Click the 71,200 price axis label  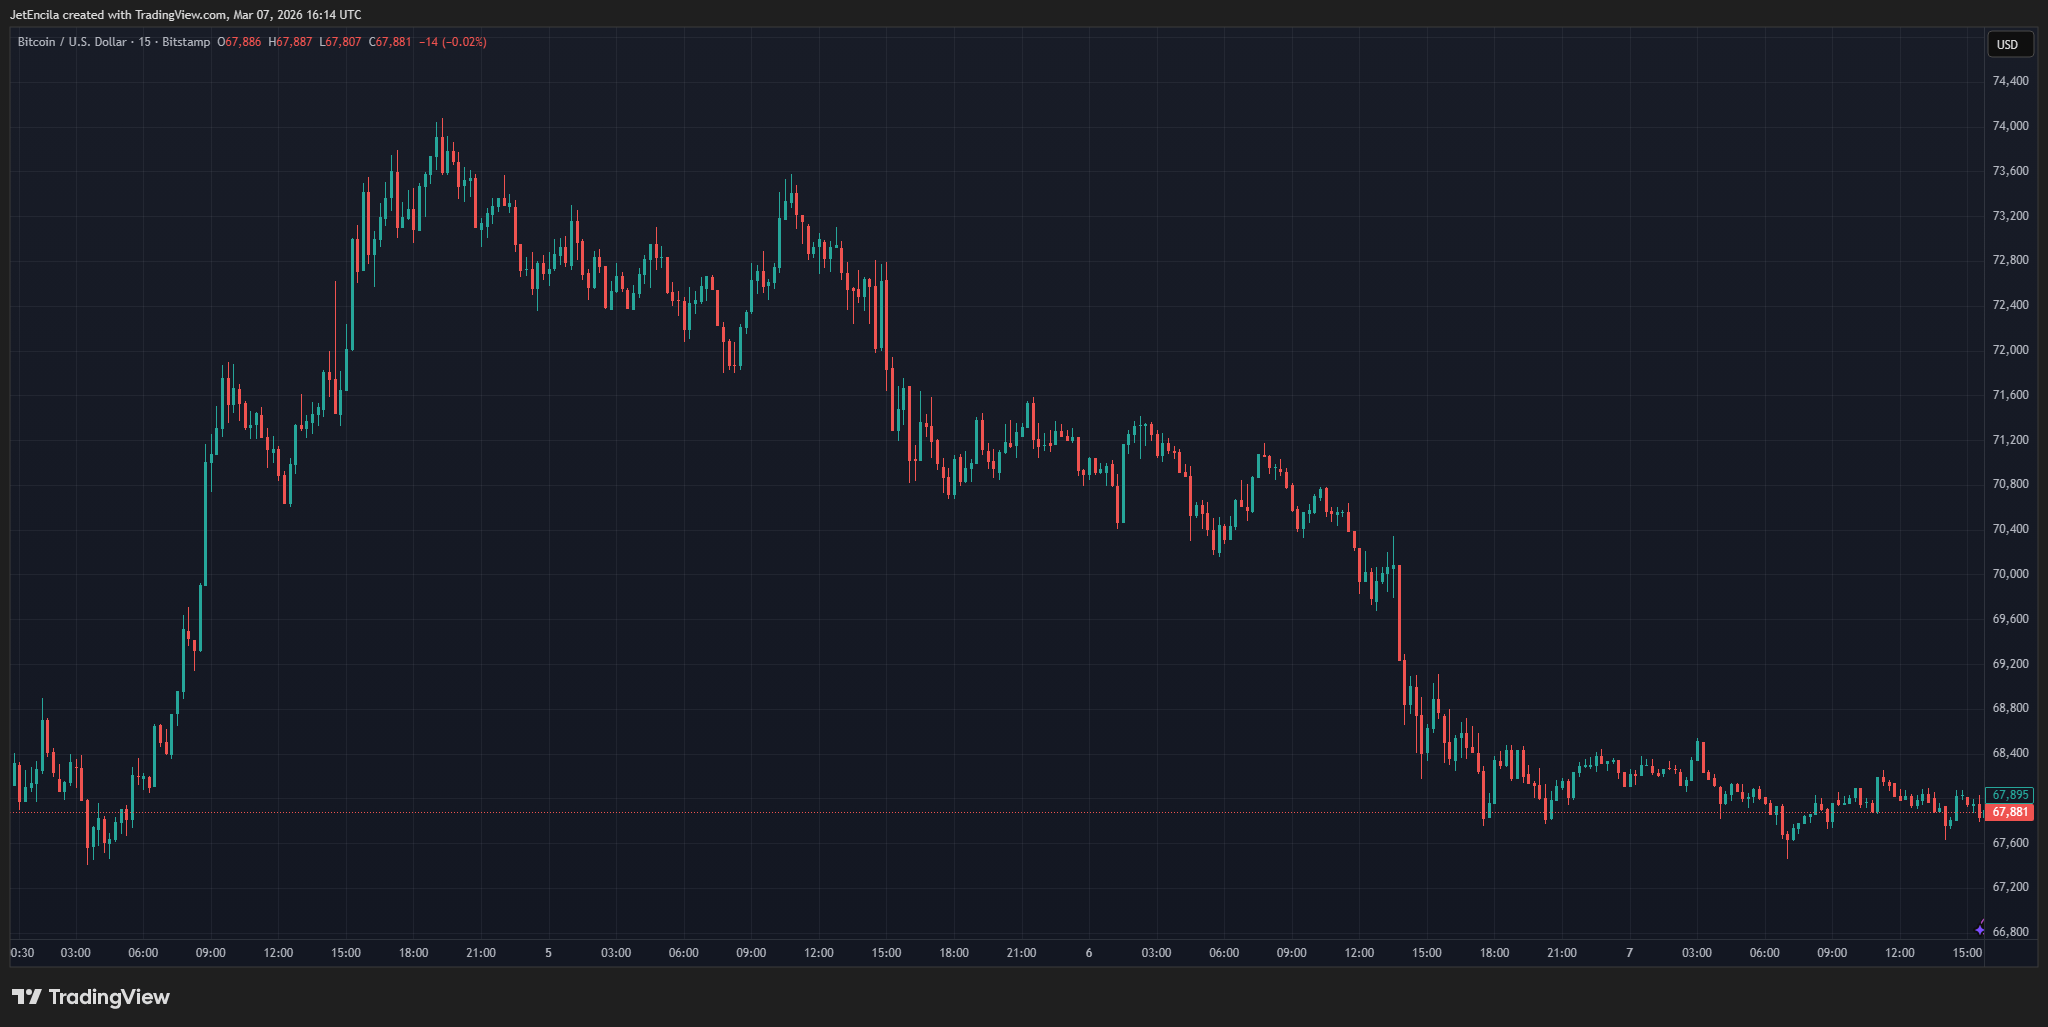tap(2010, 440)
